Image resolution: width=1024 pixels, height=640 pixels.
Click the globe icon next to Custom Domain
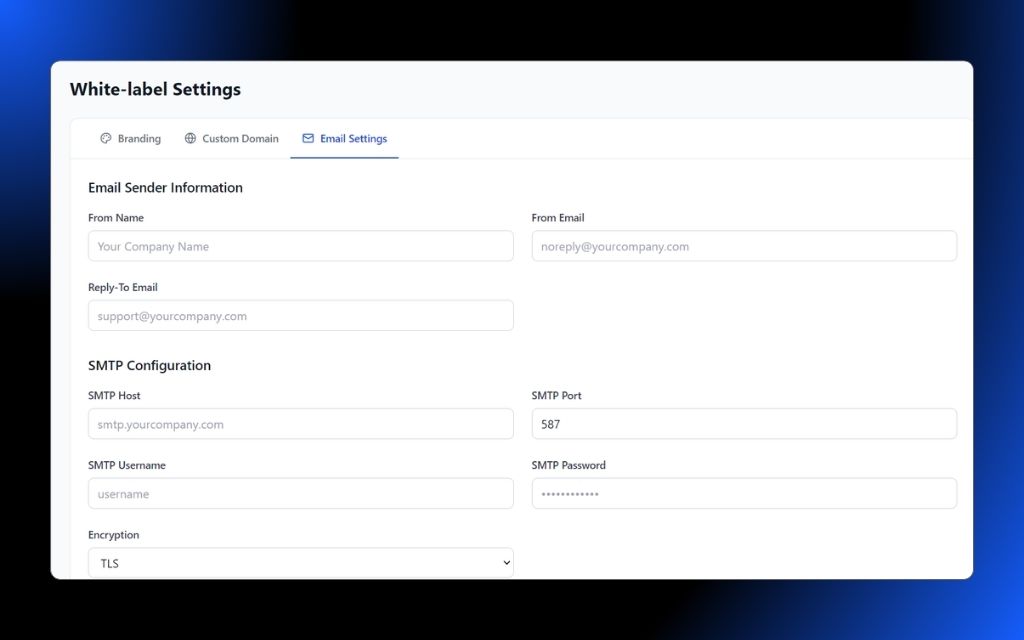coord(189,138)
